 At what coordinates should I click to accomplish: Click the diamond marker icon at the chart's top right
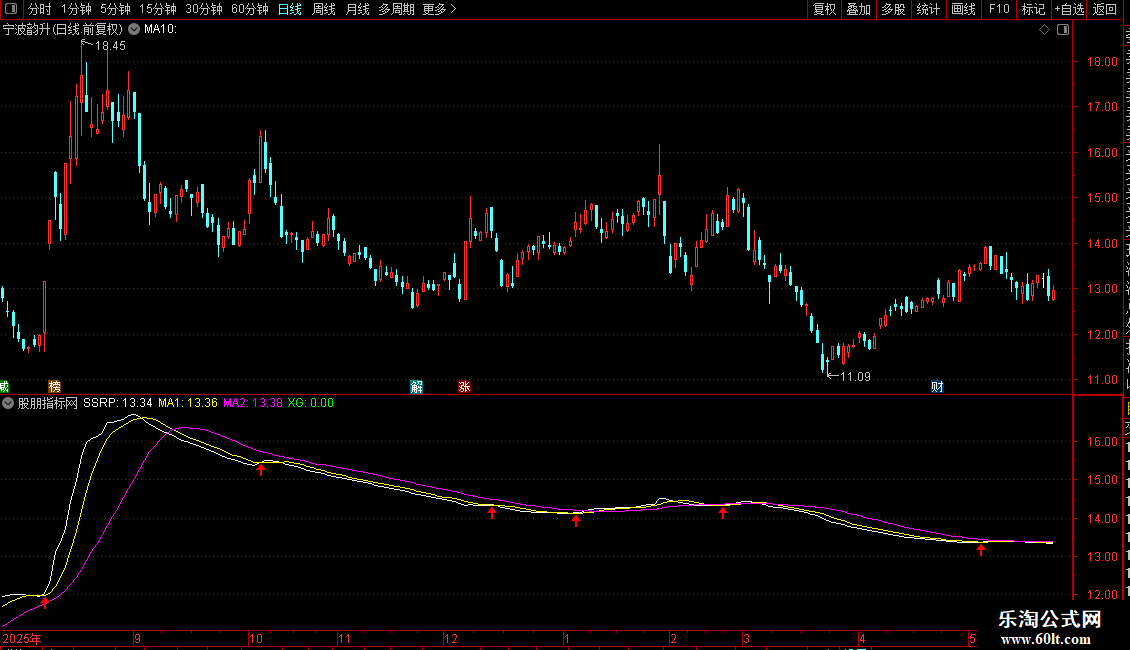click(1044, 30)
